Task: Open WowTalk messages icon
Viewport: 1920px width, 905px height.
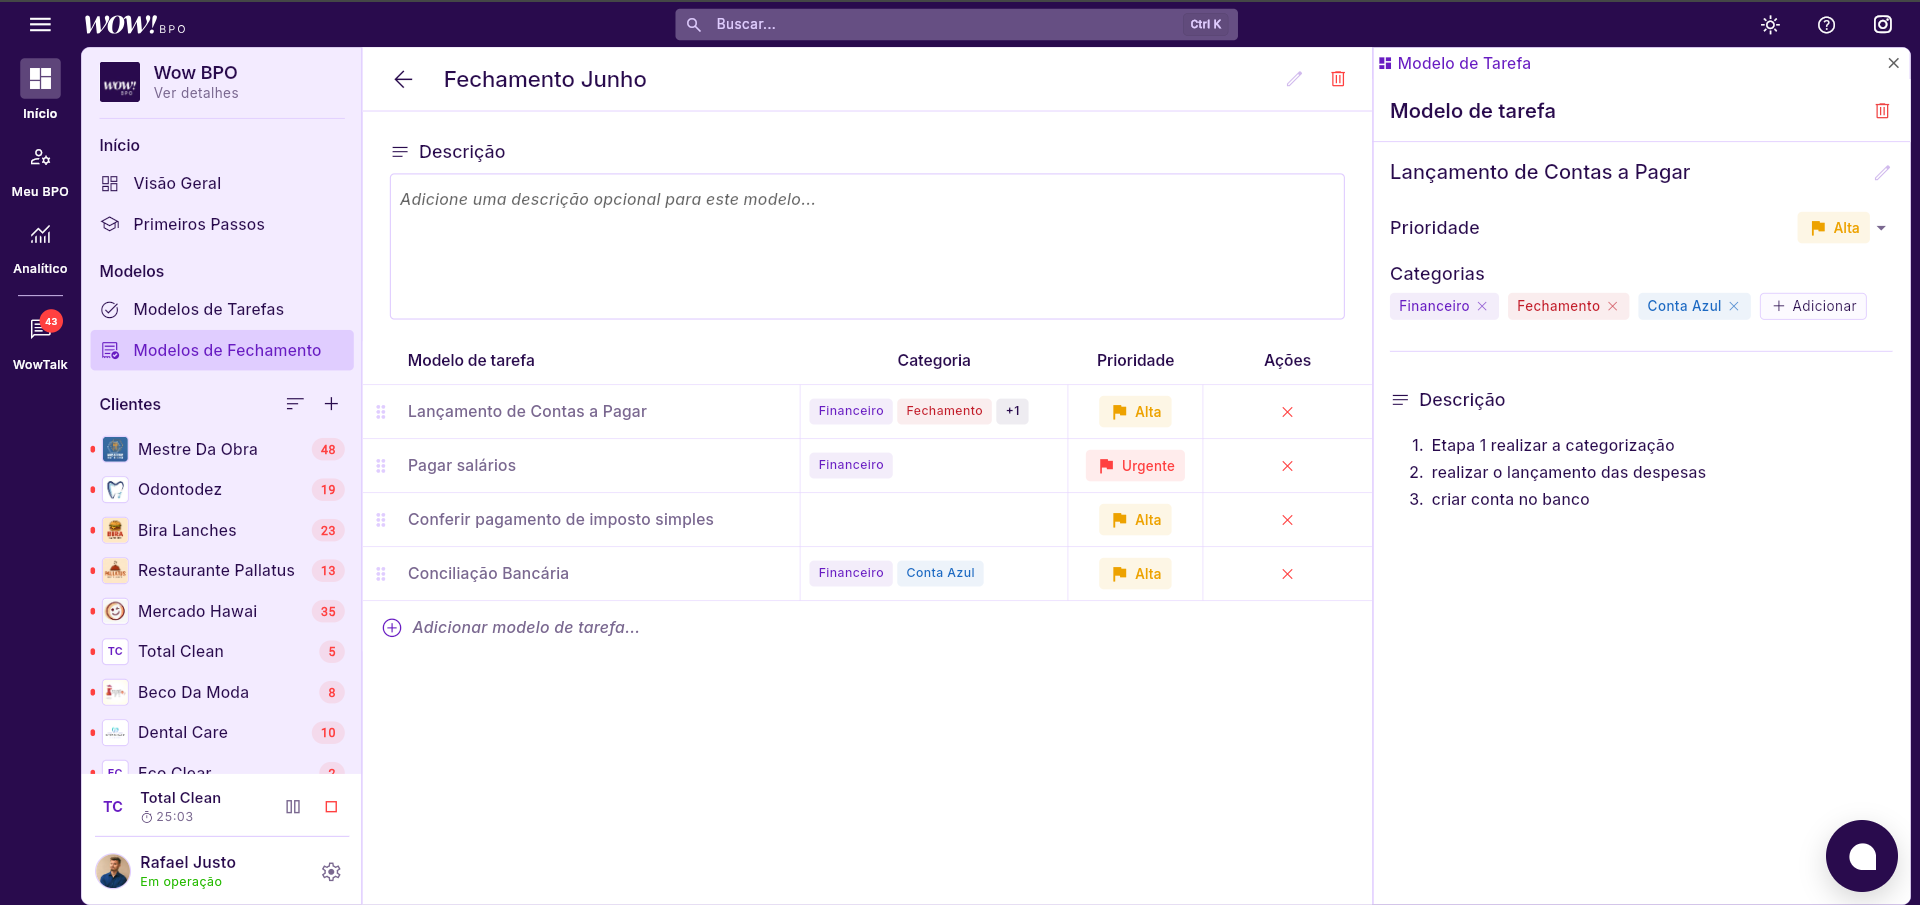Action: point(40,329)
